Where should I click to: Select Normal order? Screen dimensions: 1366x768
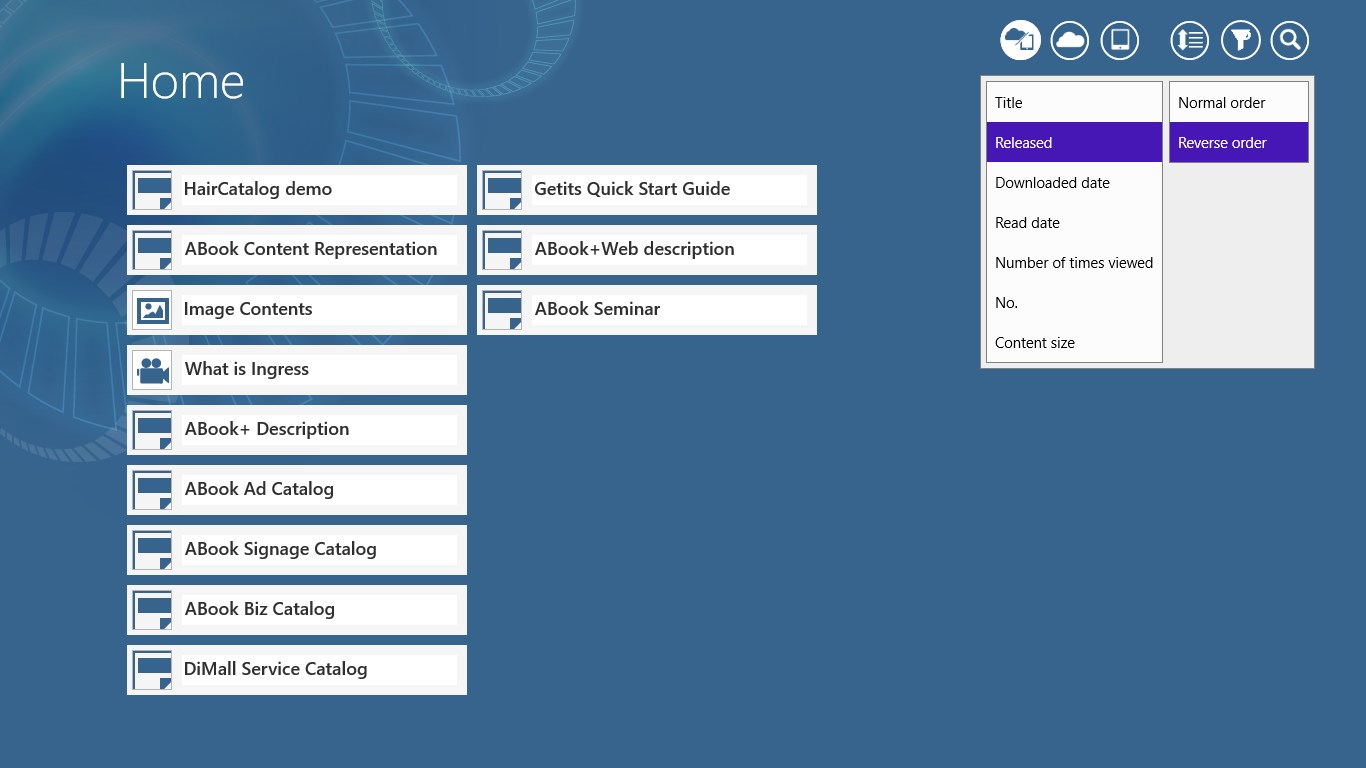click(1238, 102)
